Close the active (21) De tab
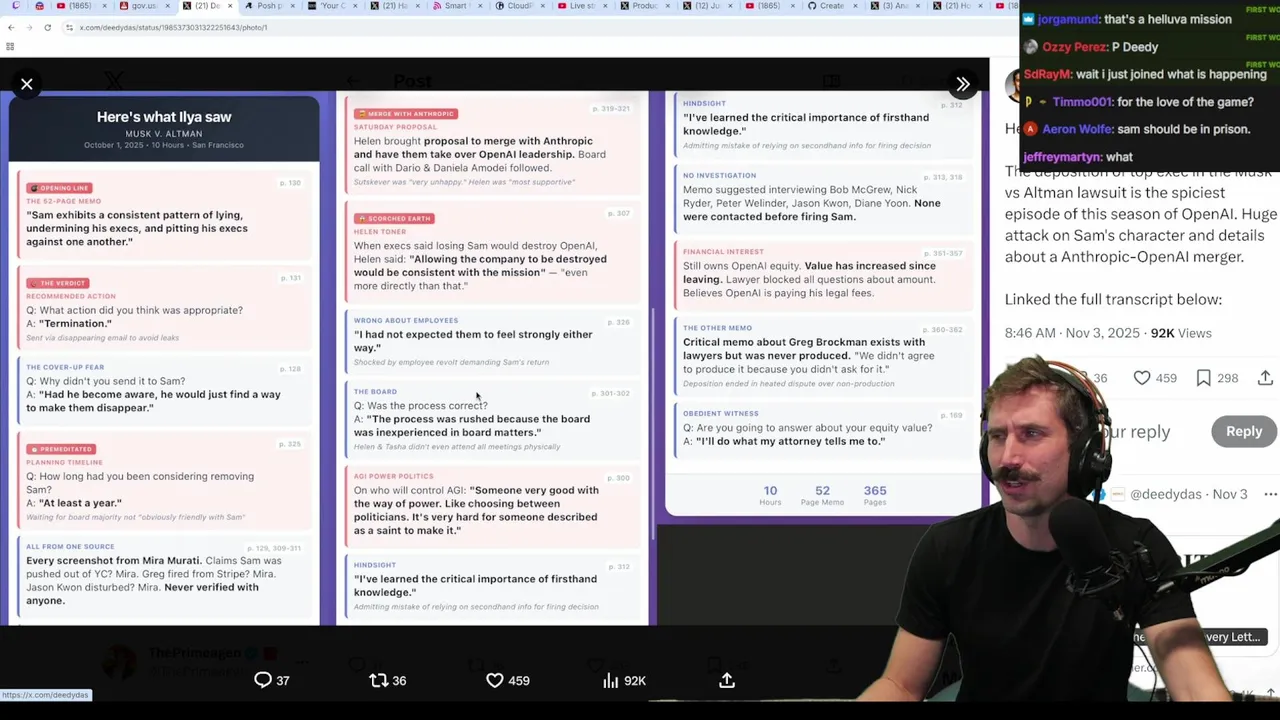The image size is (1280, 720). point(230,6)
